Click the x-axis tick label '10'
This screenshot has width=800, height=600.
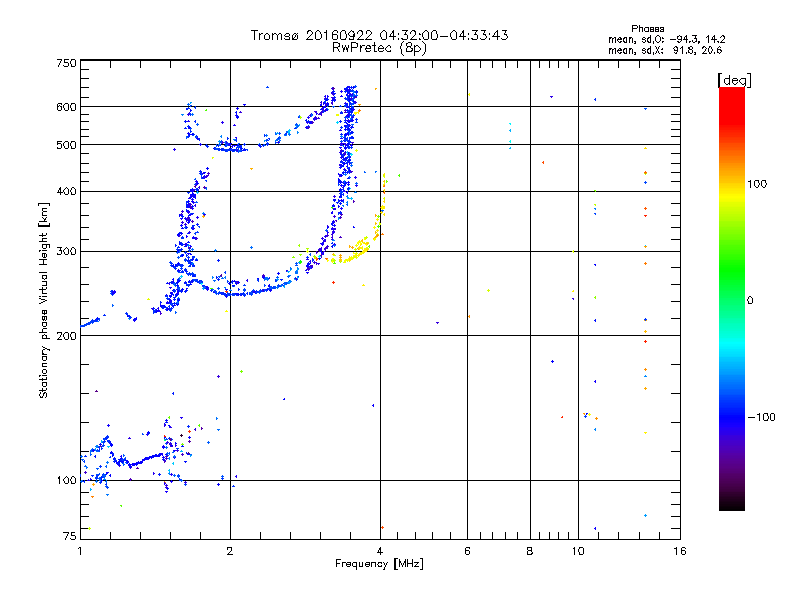click(578, 551)
